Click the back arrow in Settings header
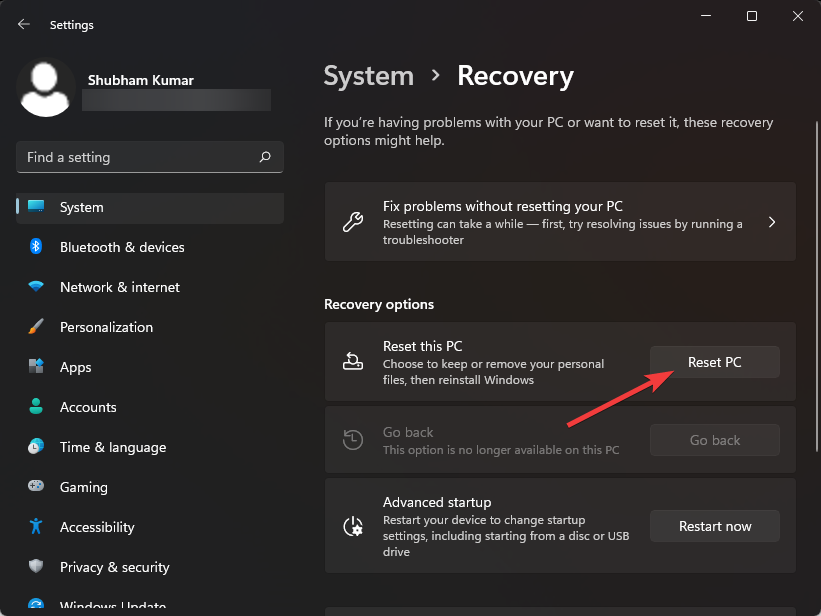821x616 pixels. click(24, 24)
